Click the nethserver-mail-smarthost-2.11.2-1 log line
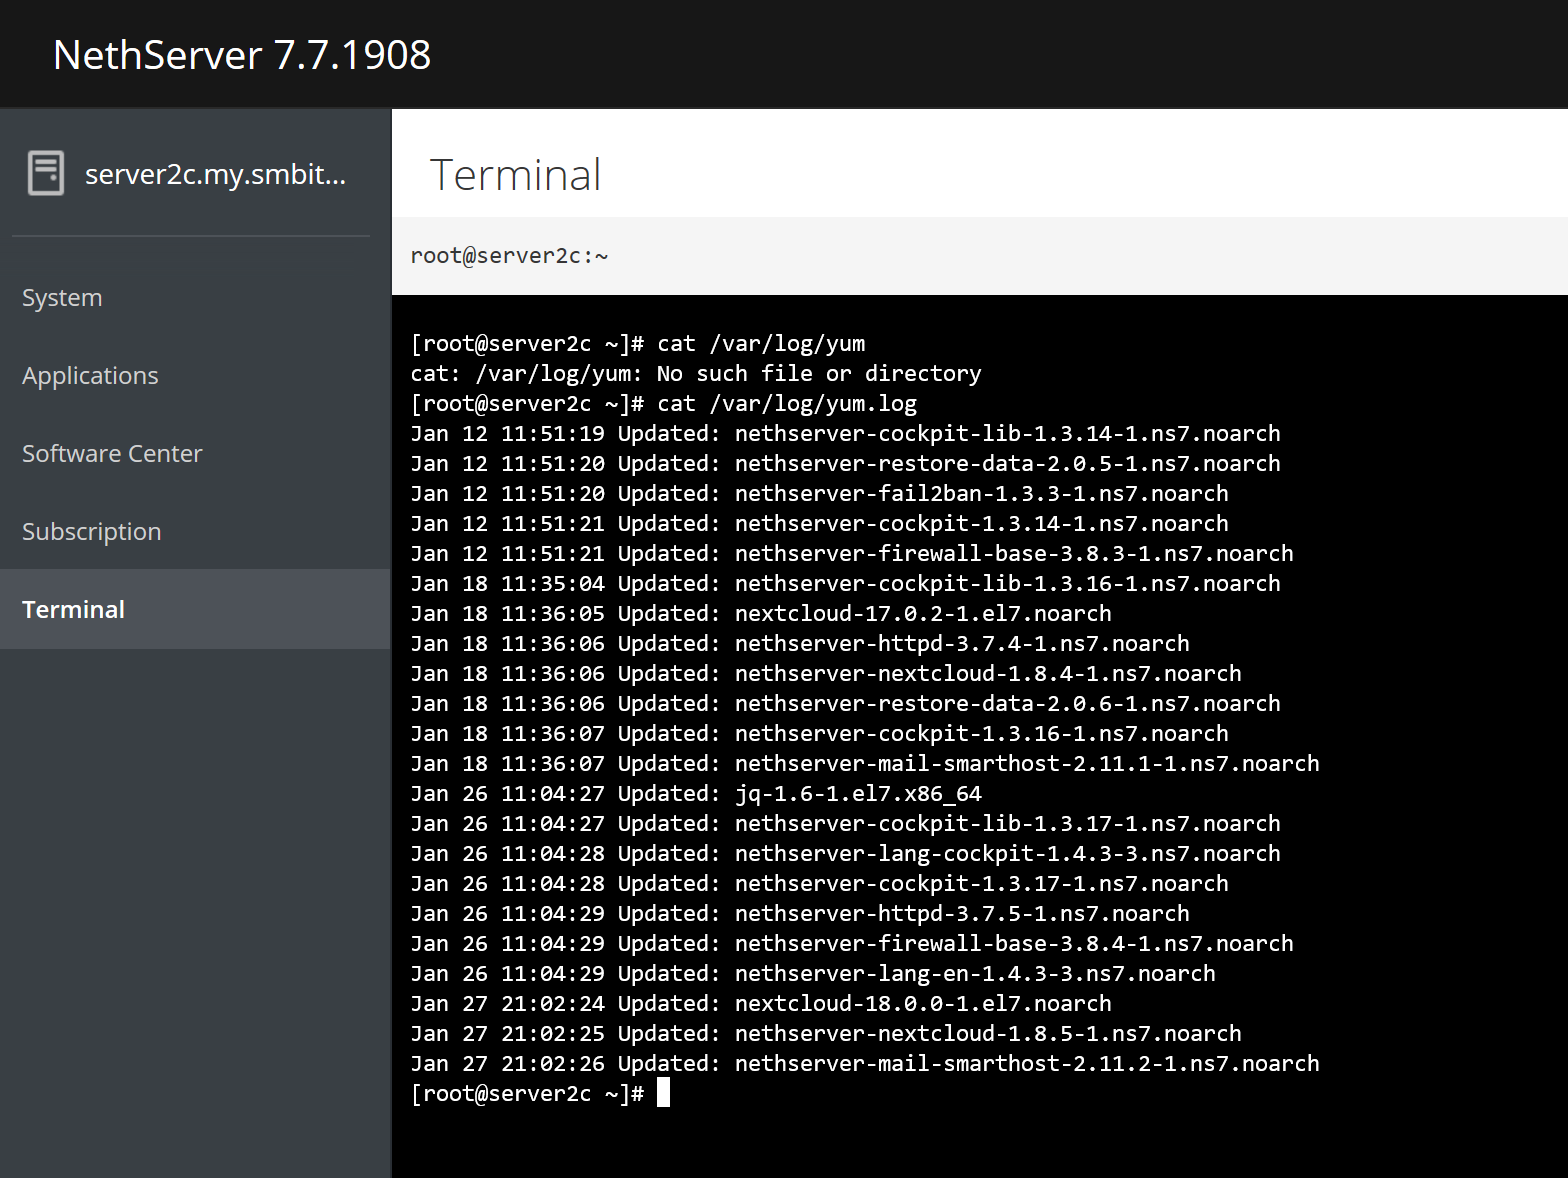This screenshot has width=1568, height=1178. 865,1063
